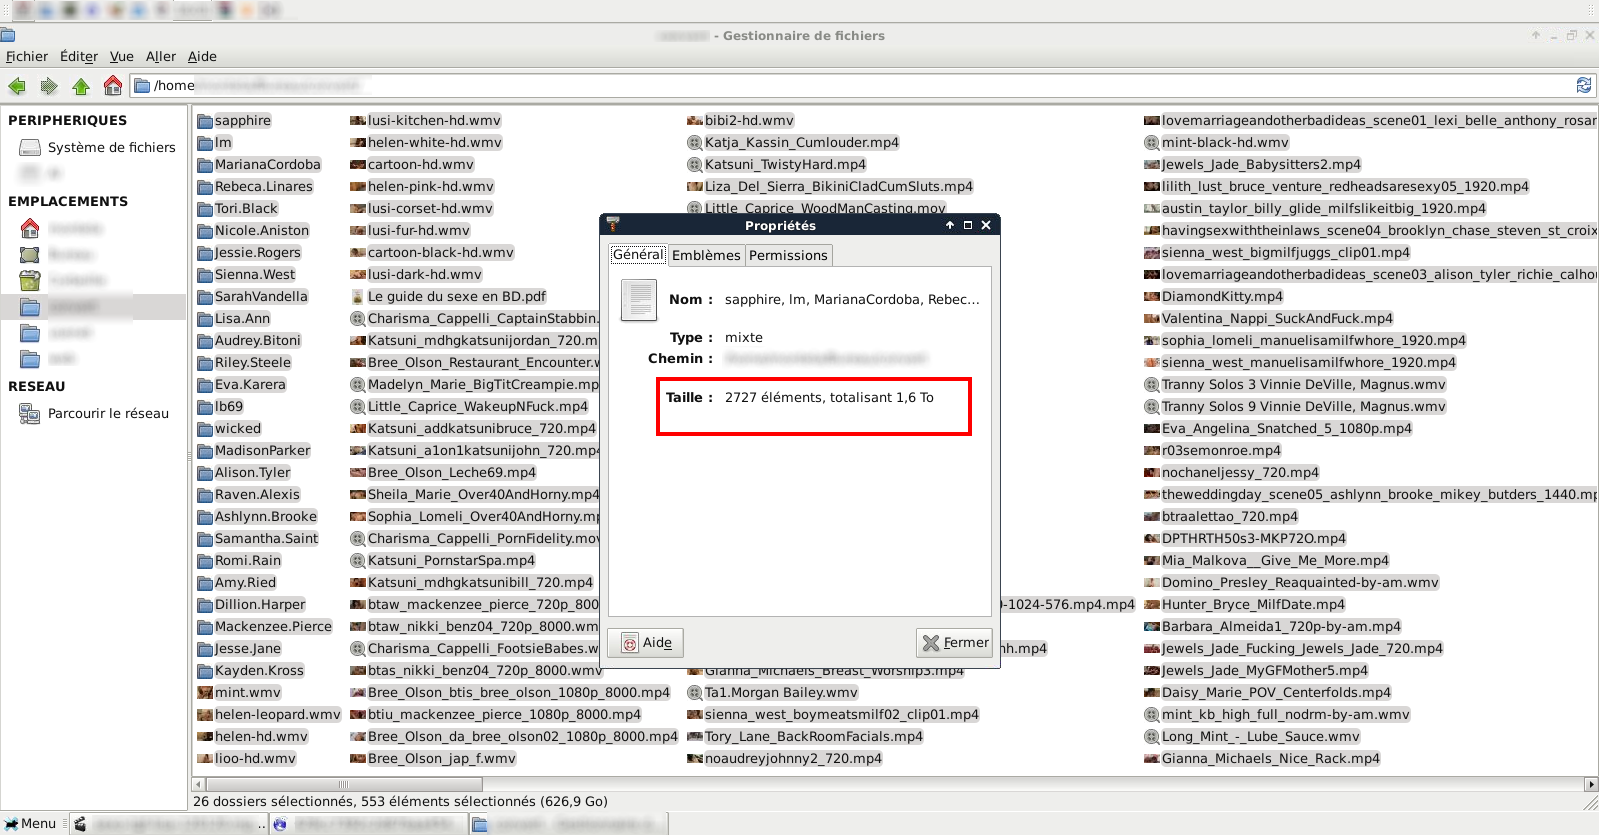The width and height of the screenshot is (1599, 835).
Task: Switch to the Emblèmes tab
Action: coord(706,256)
